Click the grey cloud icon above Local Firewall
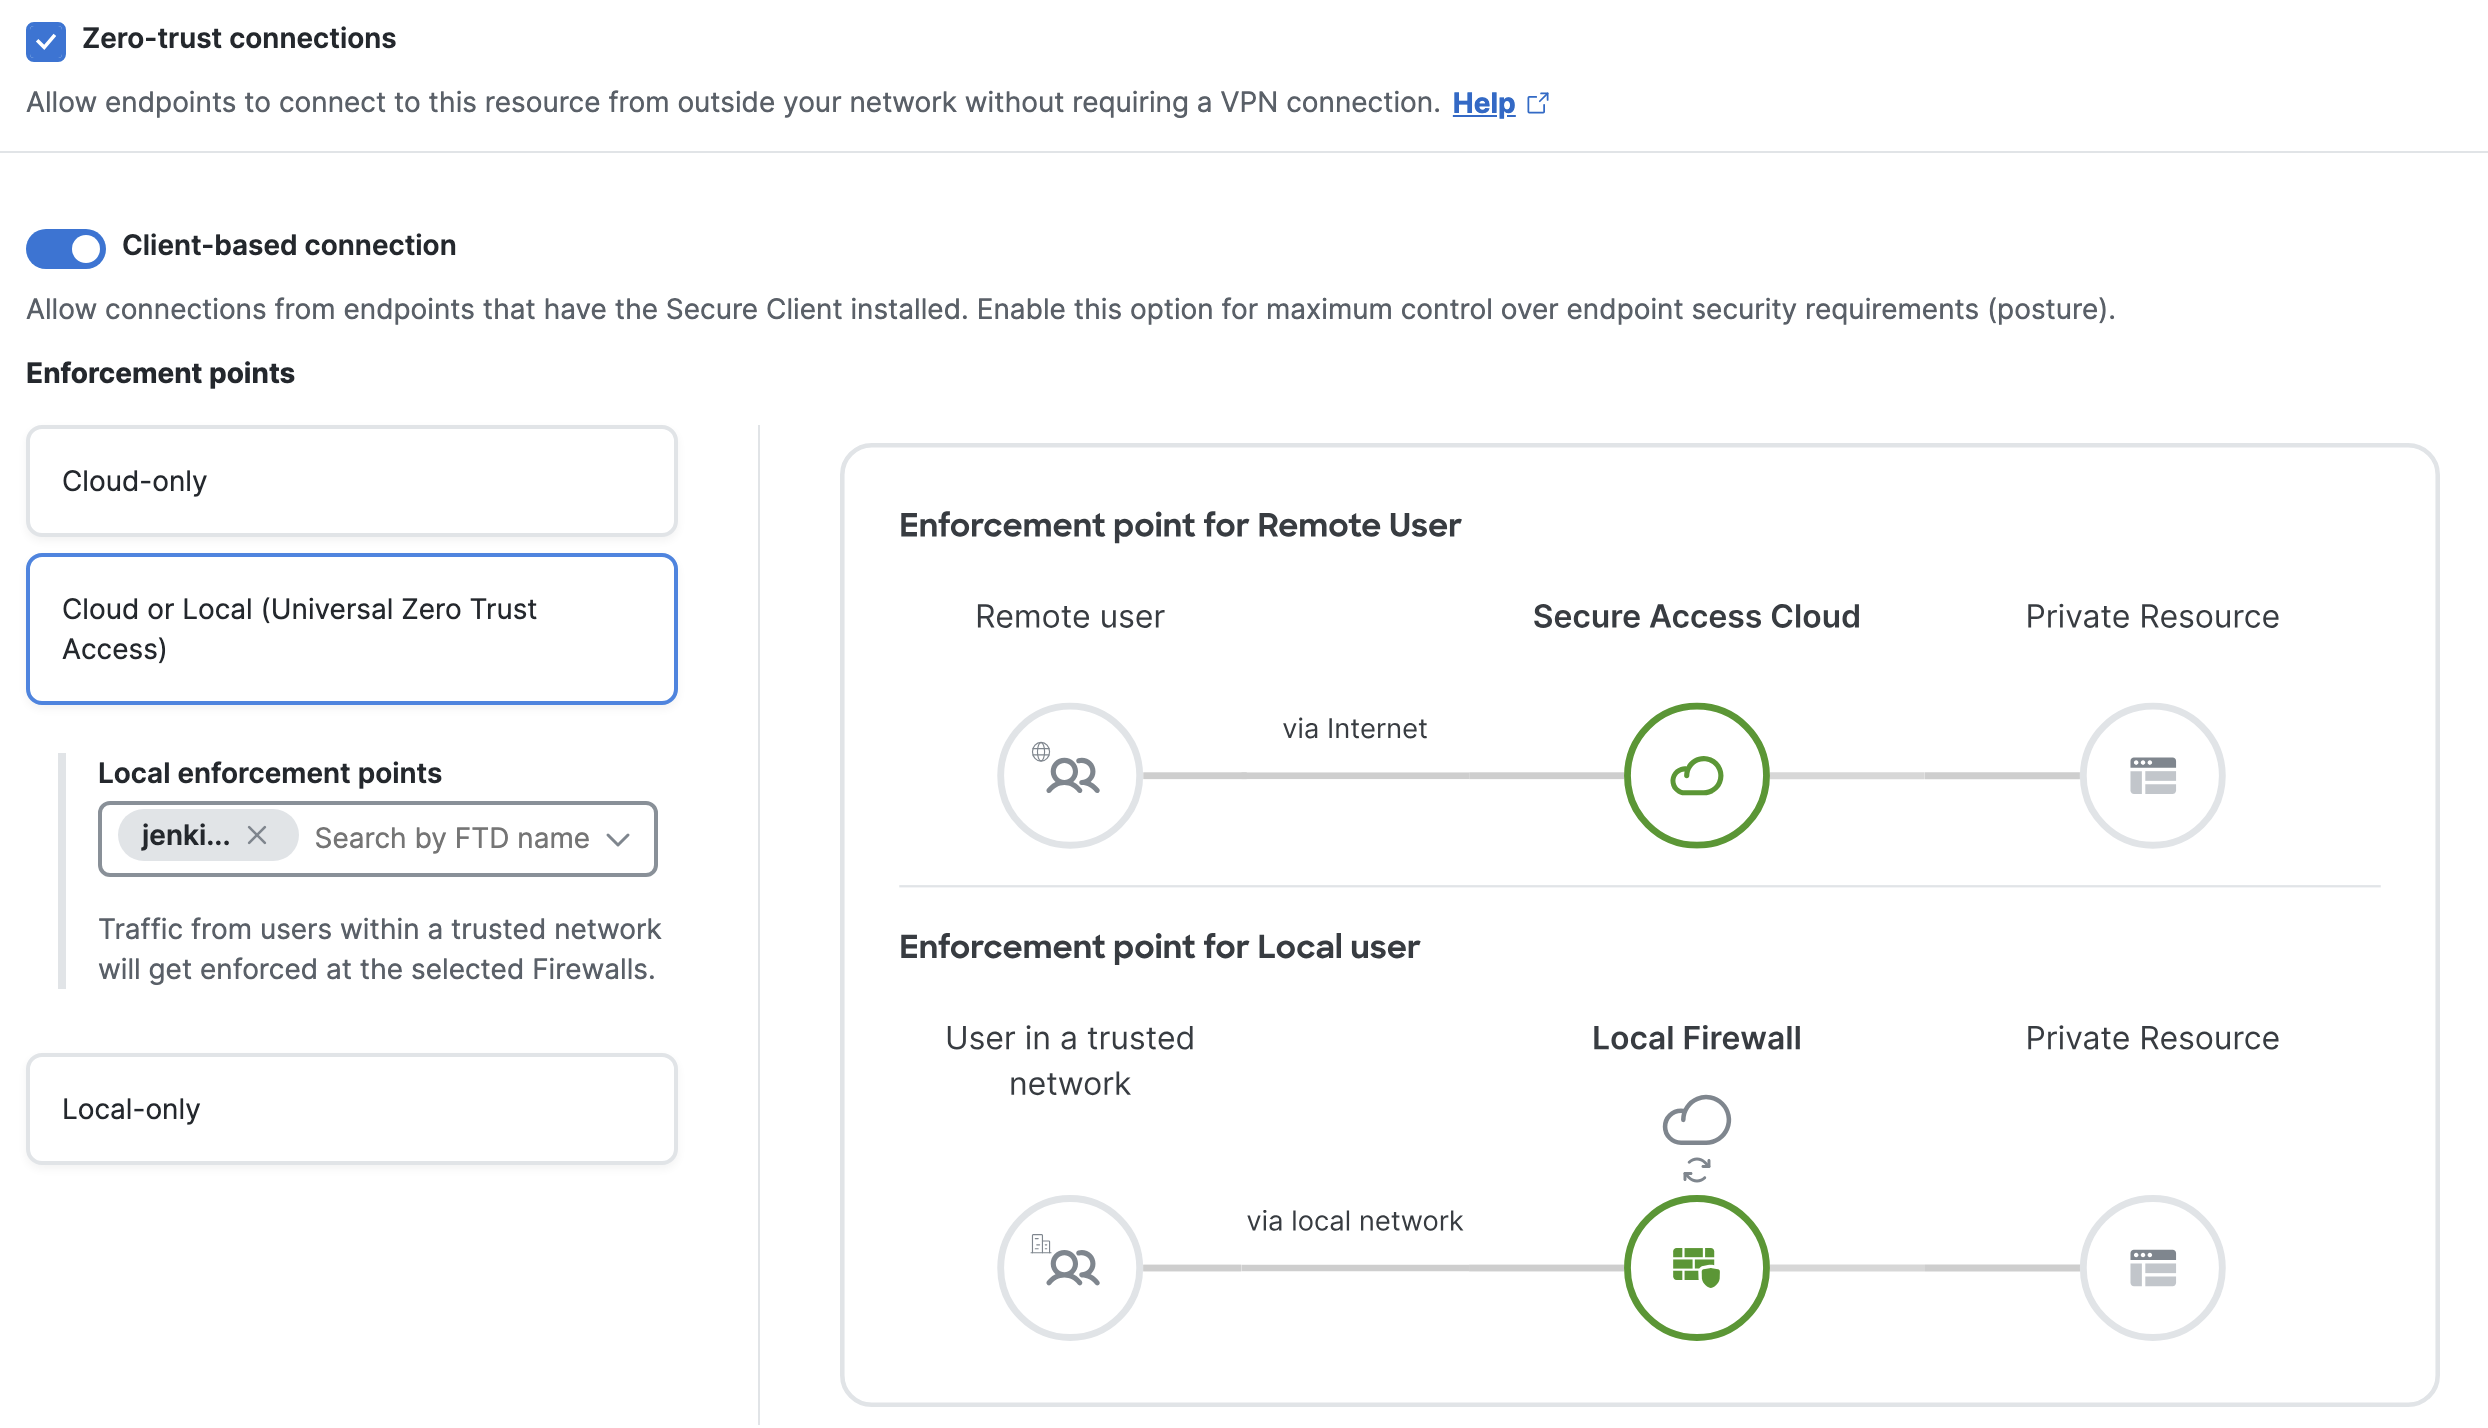This screenshot has width=2488, height=1428. tap(1696, 1120)
